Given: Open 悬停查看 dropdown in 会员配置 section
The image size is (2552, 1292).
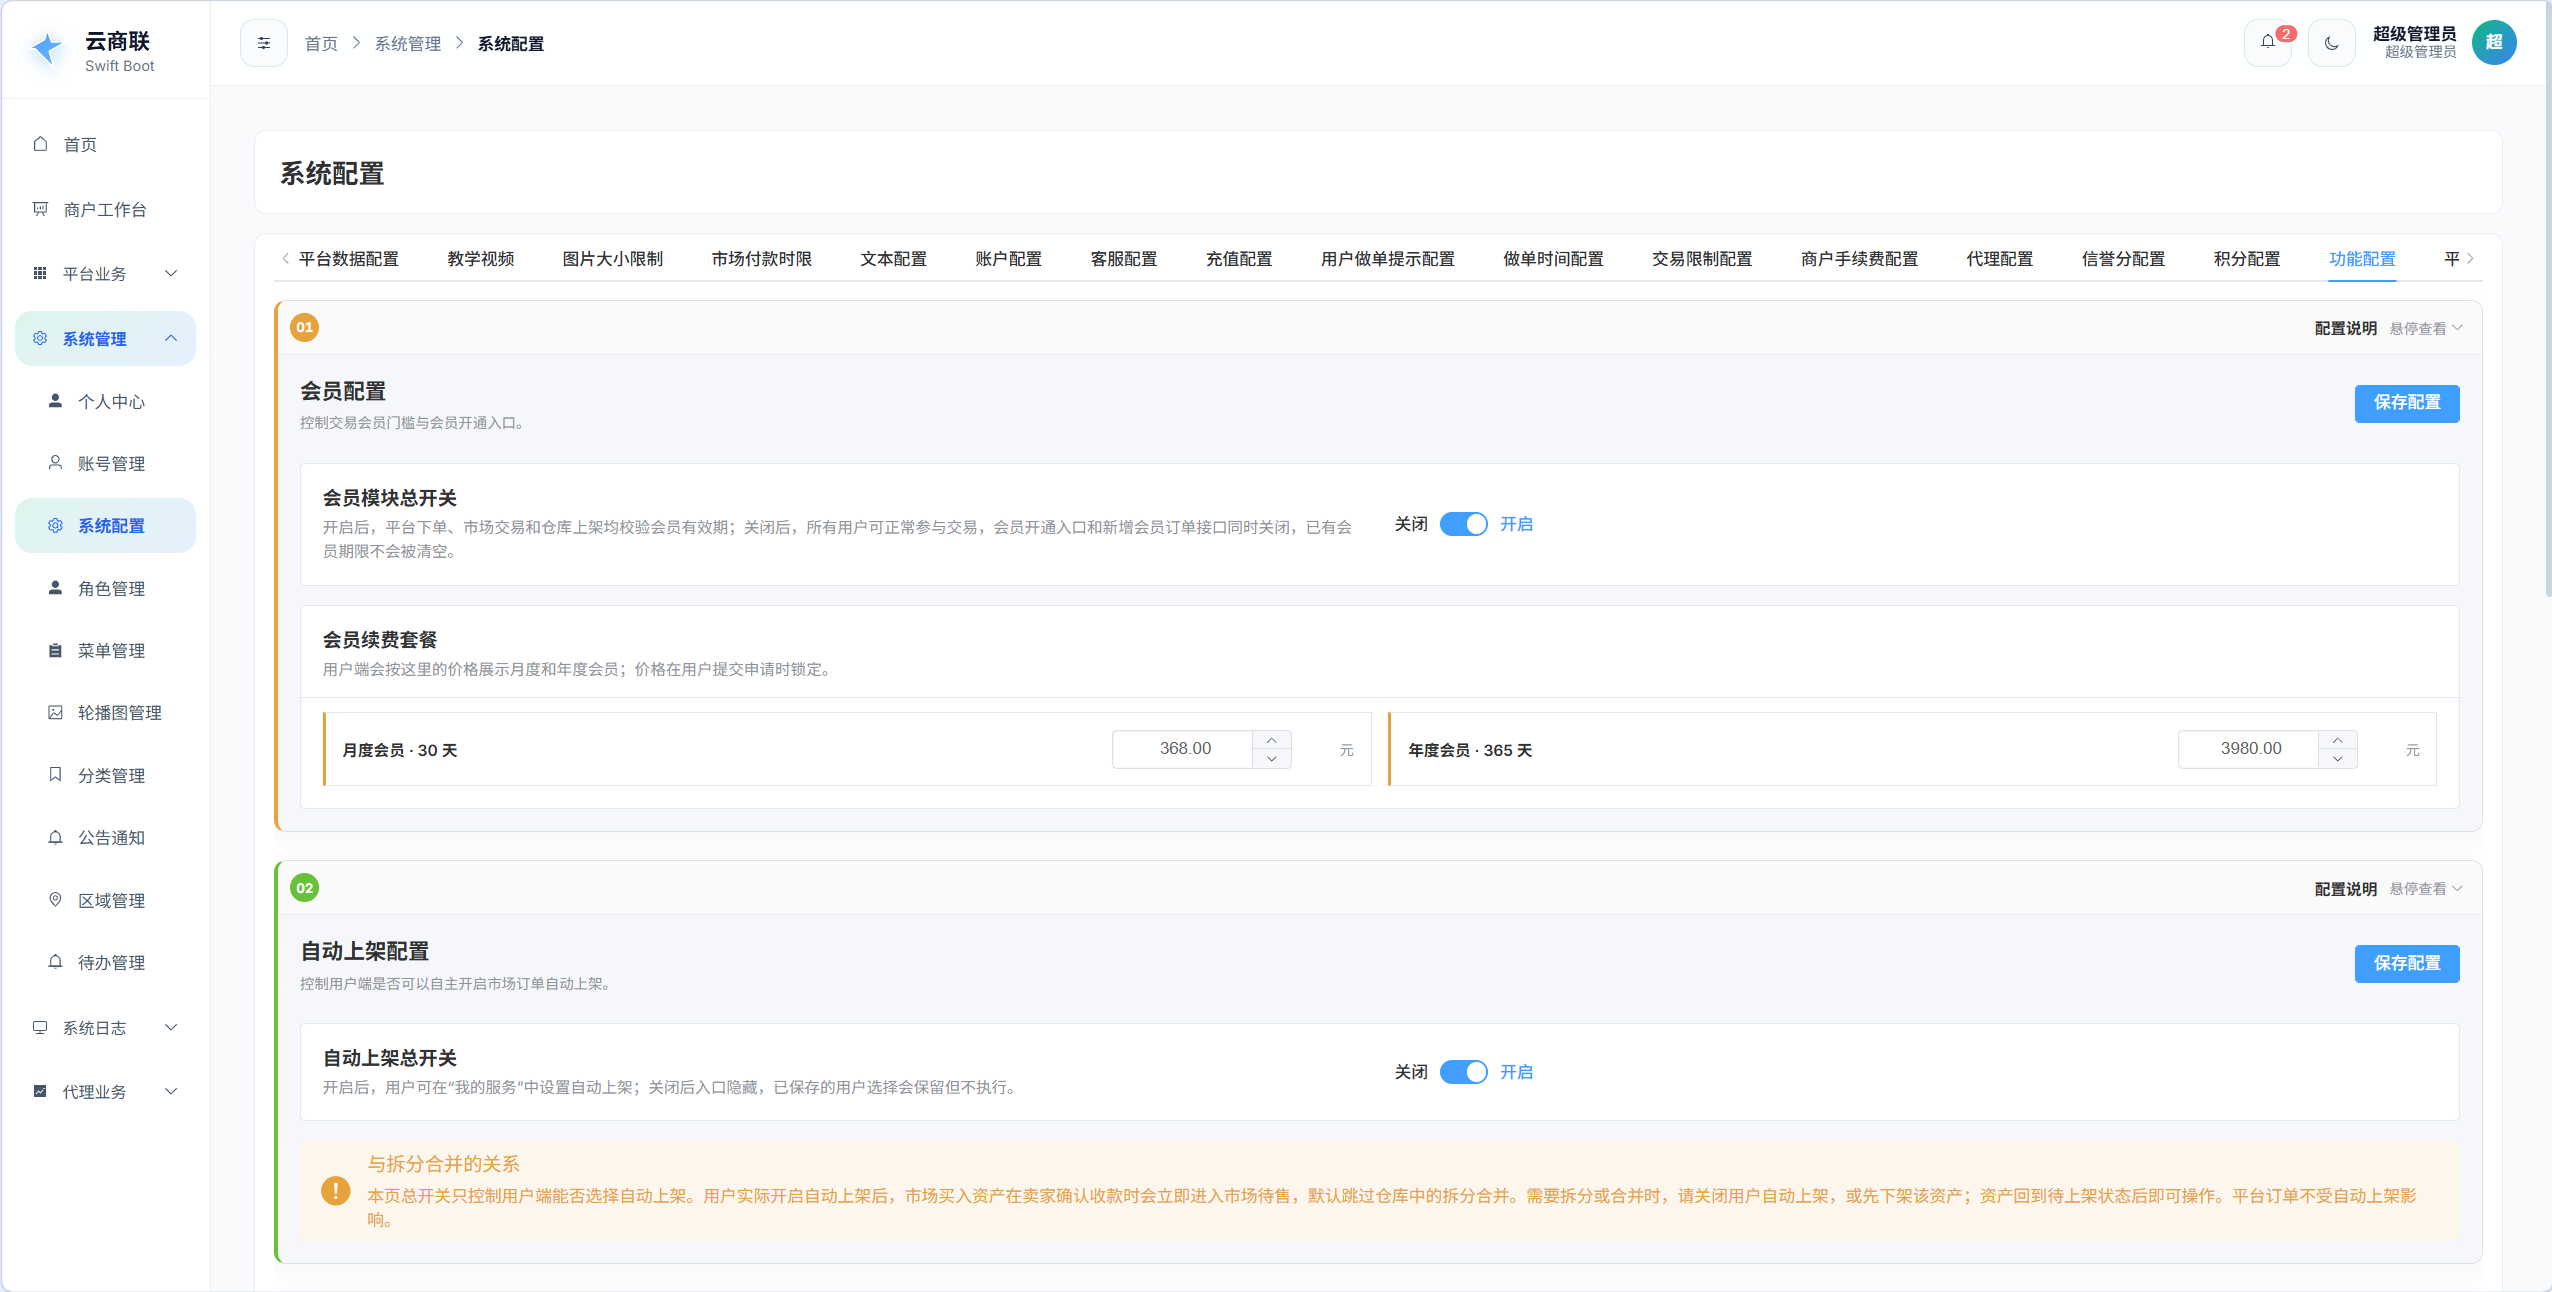Looking at the screenshot, I should [x=2426, y=328].
